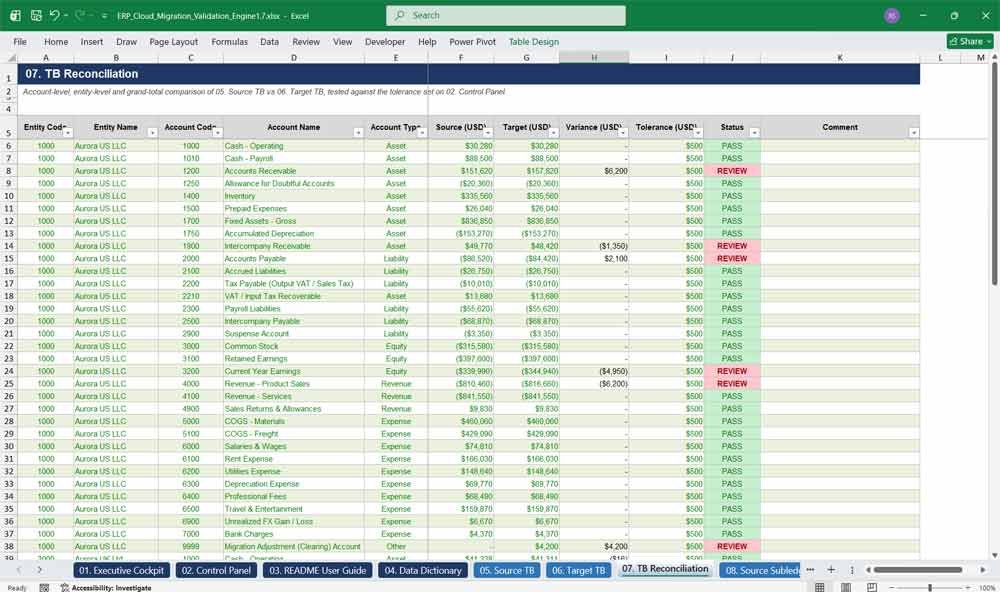The width and height of the screenshot is (1000, 592).
Task: Click the Redo icon in quick access toolbar
Action: click(x=80, y=15)
